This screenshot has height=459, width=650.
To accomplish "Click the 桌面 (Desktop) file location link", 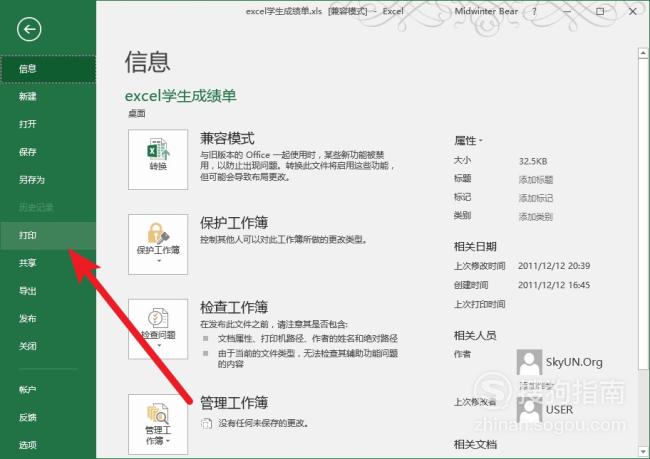I will pos(136,114).
